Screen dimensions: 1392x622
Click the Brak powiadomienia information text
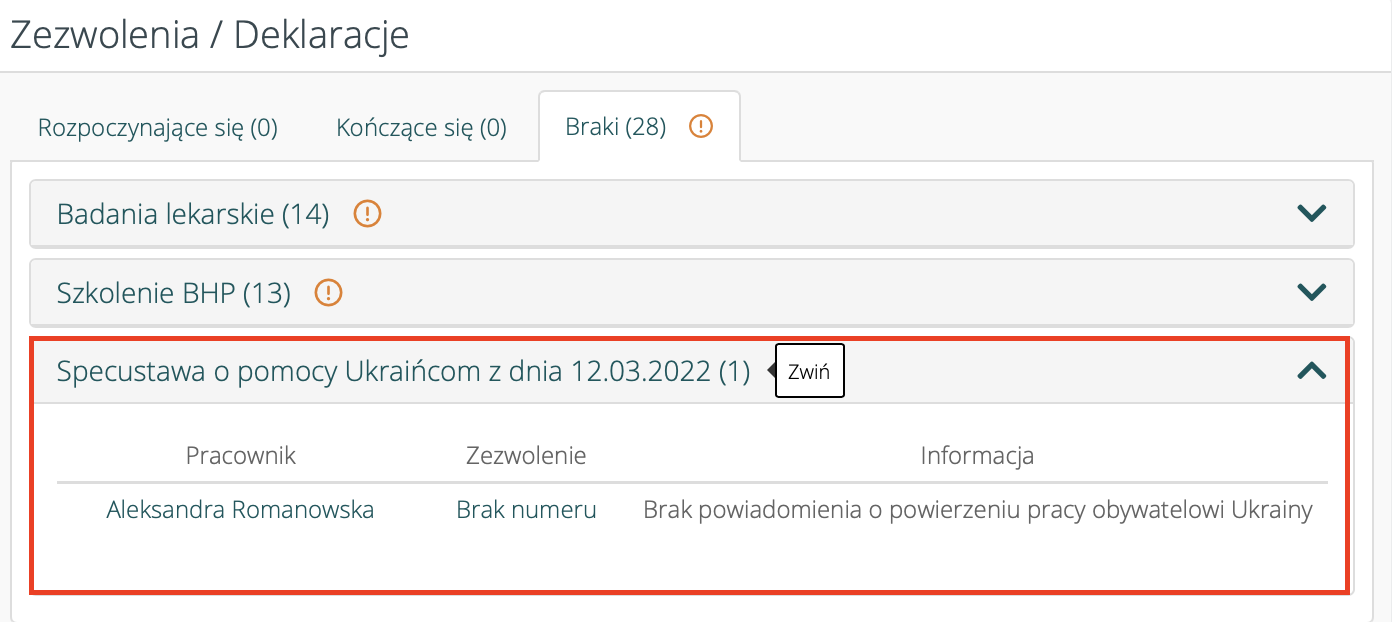tap(977, 510)
